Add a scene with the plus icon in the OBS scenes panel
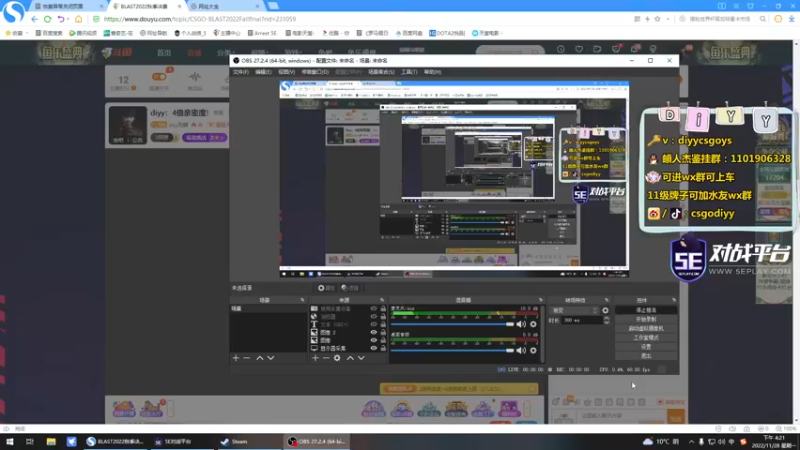The width and height of the screenshot is (800, 450). 236,358
